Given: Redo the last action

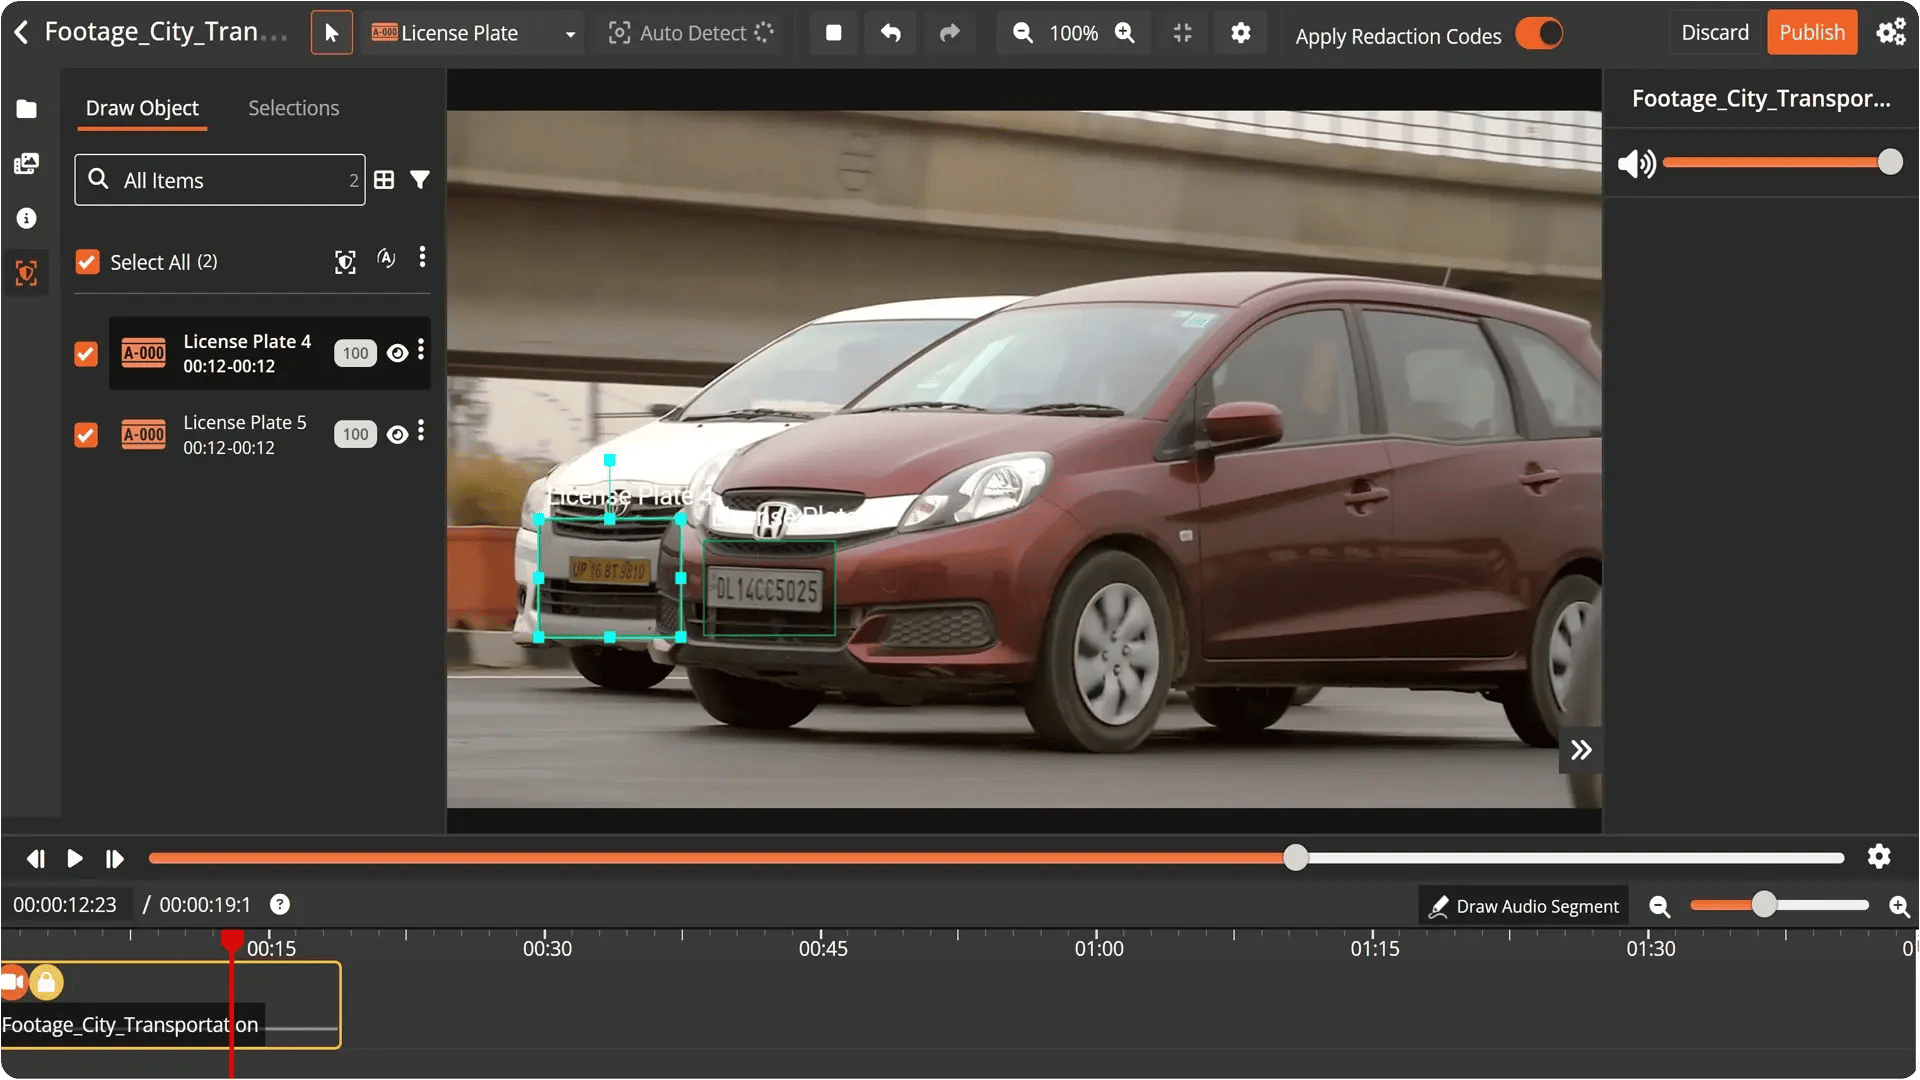Looking at the screenshot, I should tap(949, 33).
